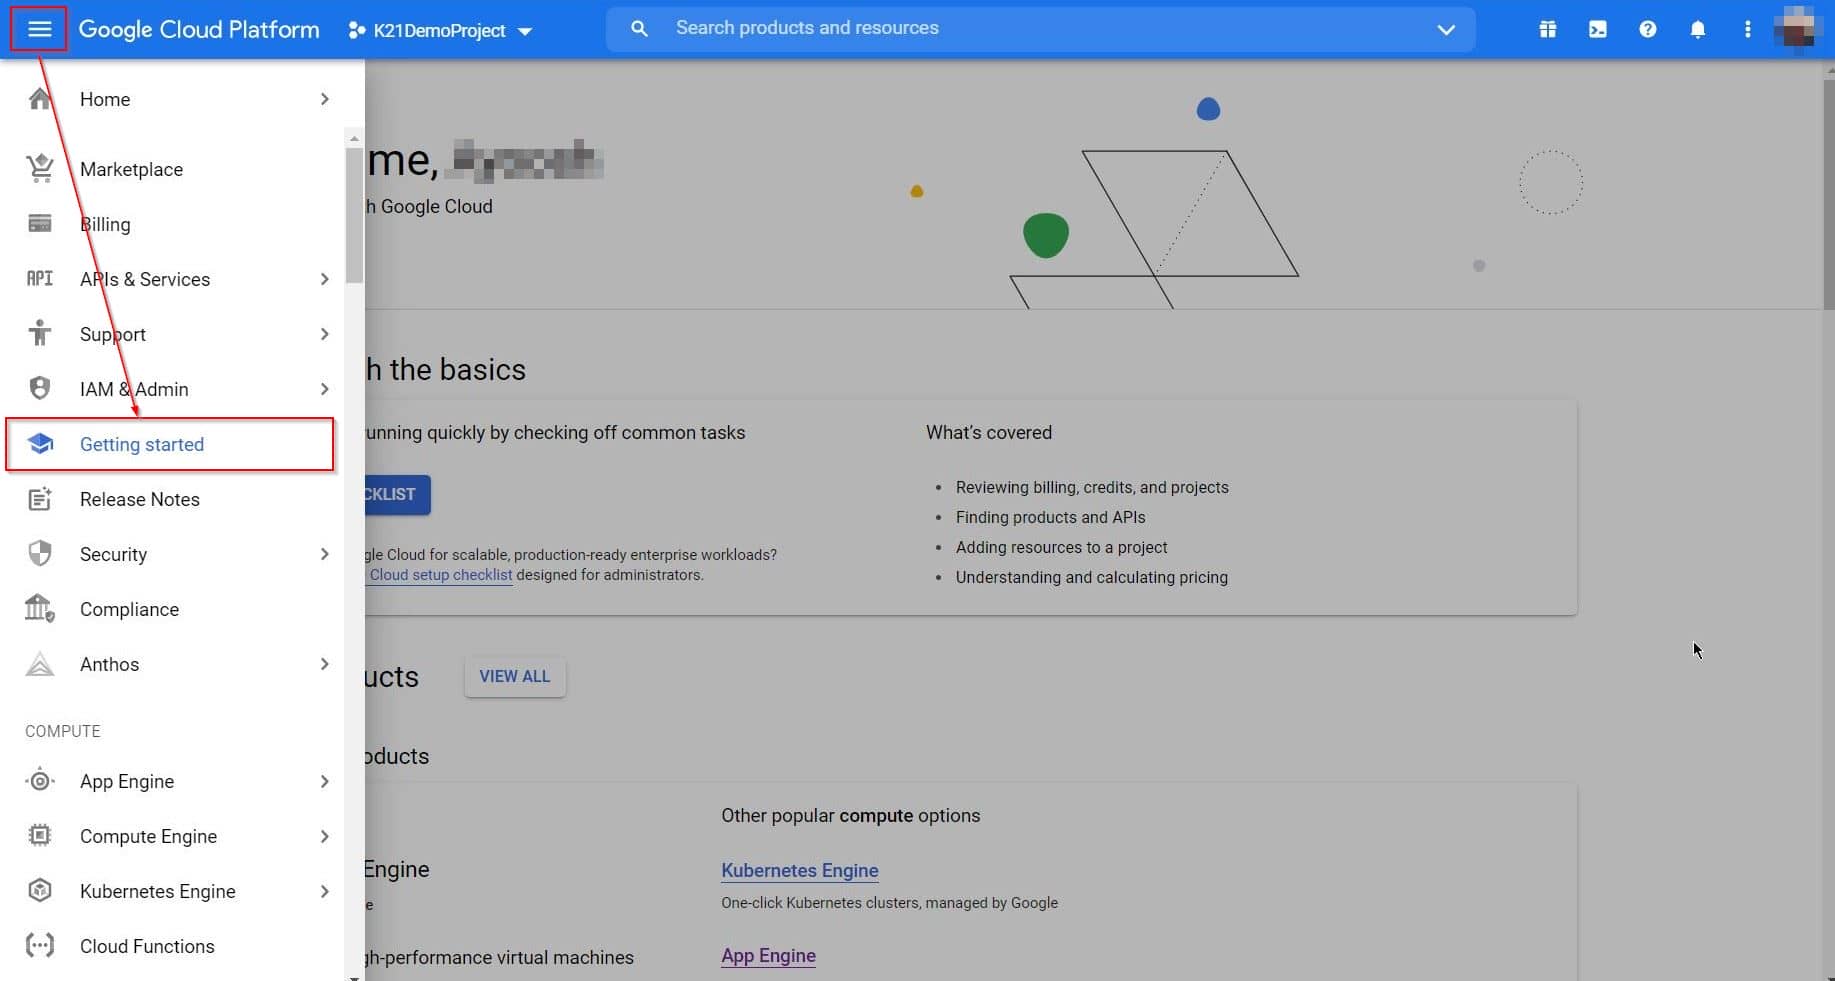Open the Cloud setup checklist link

click(440, 575)
